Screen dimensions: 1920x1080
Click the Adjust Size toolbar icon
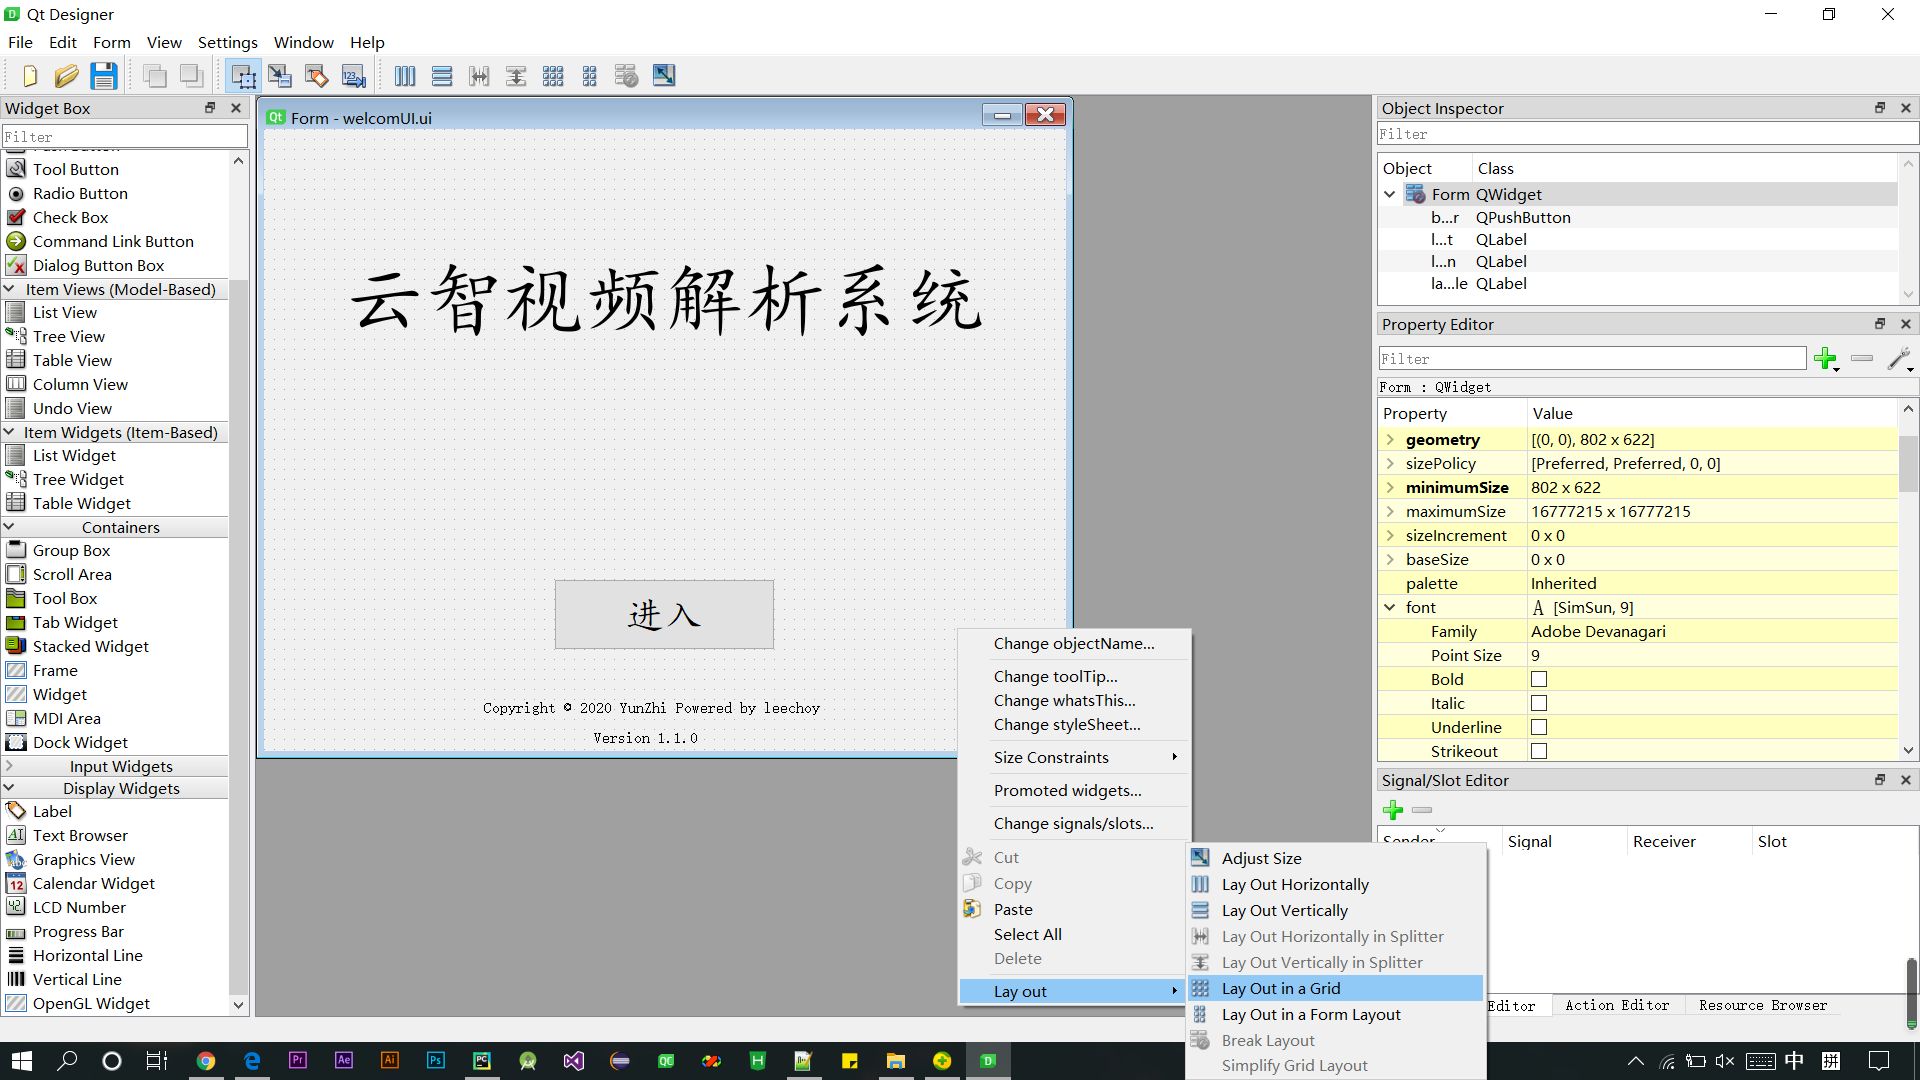pos(664,76)
